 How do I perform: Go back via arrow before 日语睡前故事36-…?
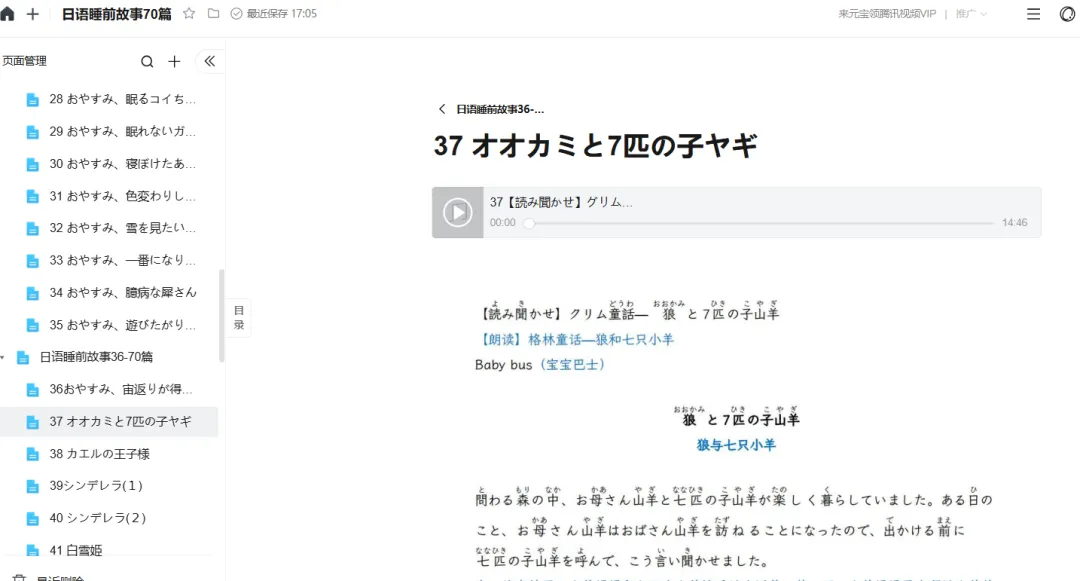click(442, 109)
